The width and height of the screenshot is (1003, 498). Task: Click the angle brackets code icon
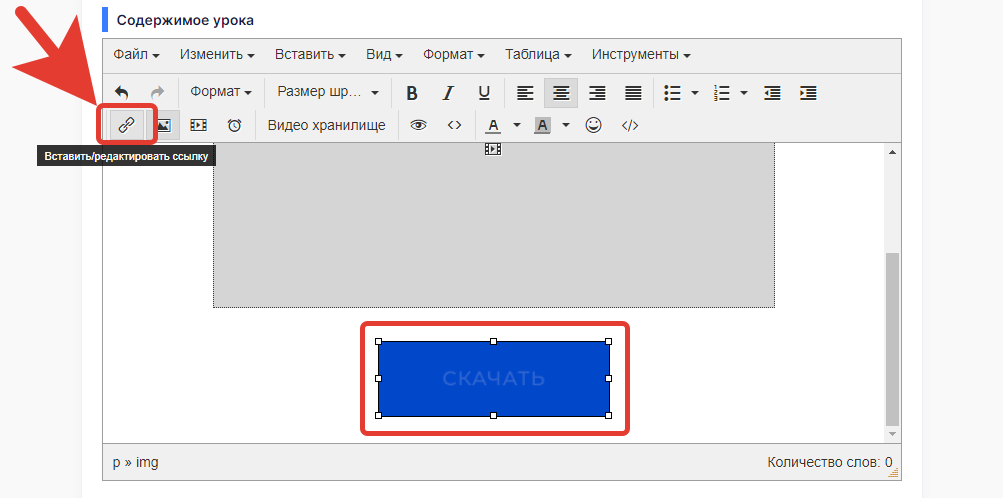(x=454, y=125)
